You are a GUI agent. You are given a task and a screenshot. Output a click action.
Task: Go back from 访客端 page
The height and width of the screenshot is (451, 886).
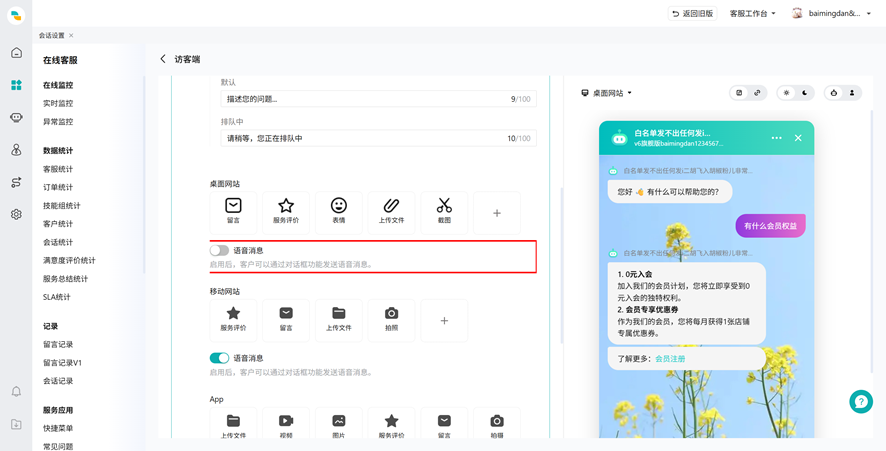[x=163, y=59]
